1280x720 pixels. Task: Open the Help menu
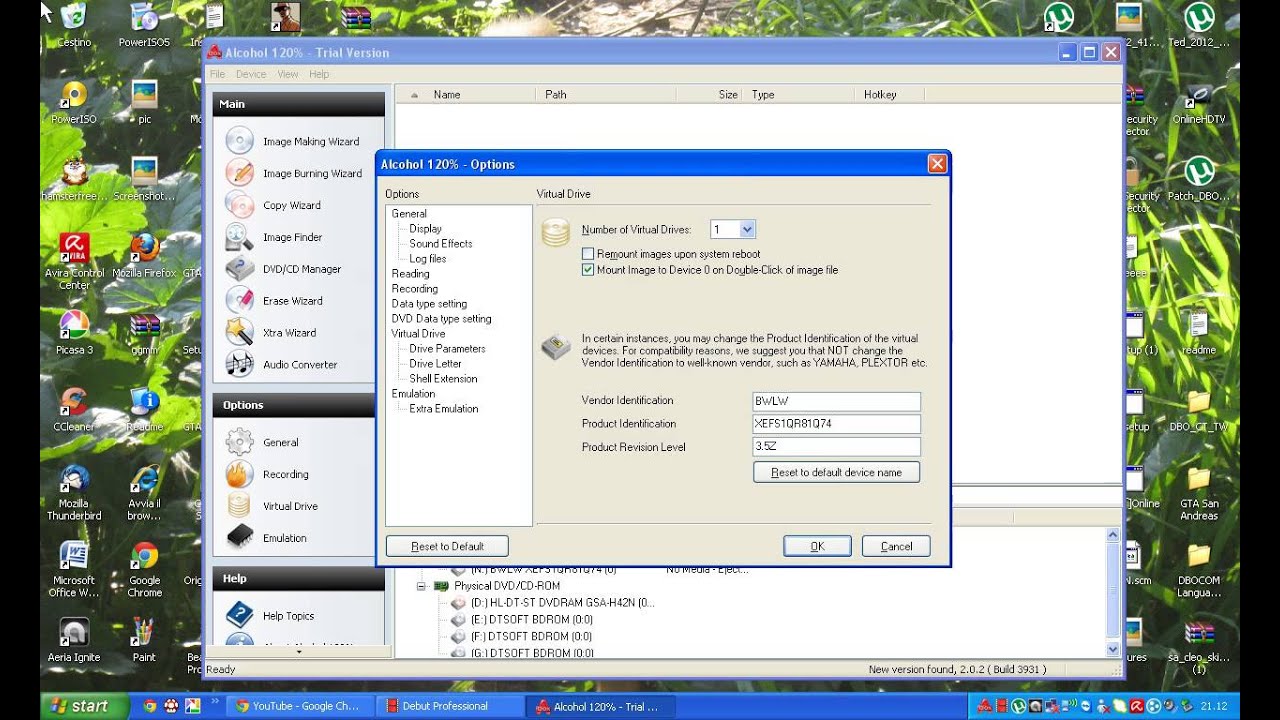[319, 74]
